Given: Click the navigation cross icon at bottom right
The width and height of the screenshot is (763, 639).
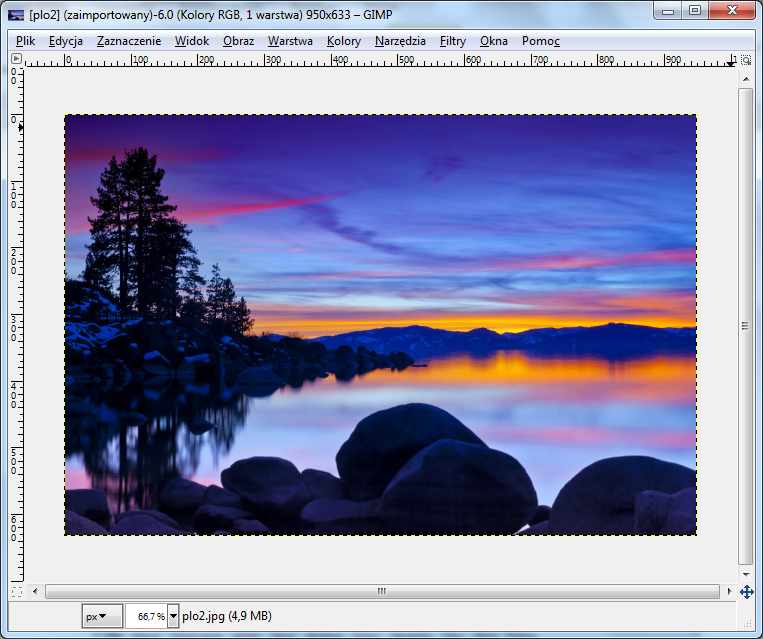Looking at the screenshot, I should coord(746,592).
